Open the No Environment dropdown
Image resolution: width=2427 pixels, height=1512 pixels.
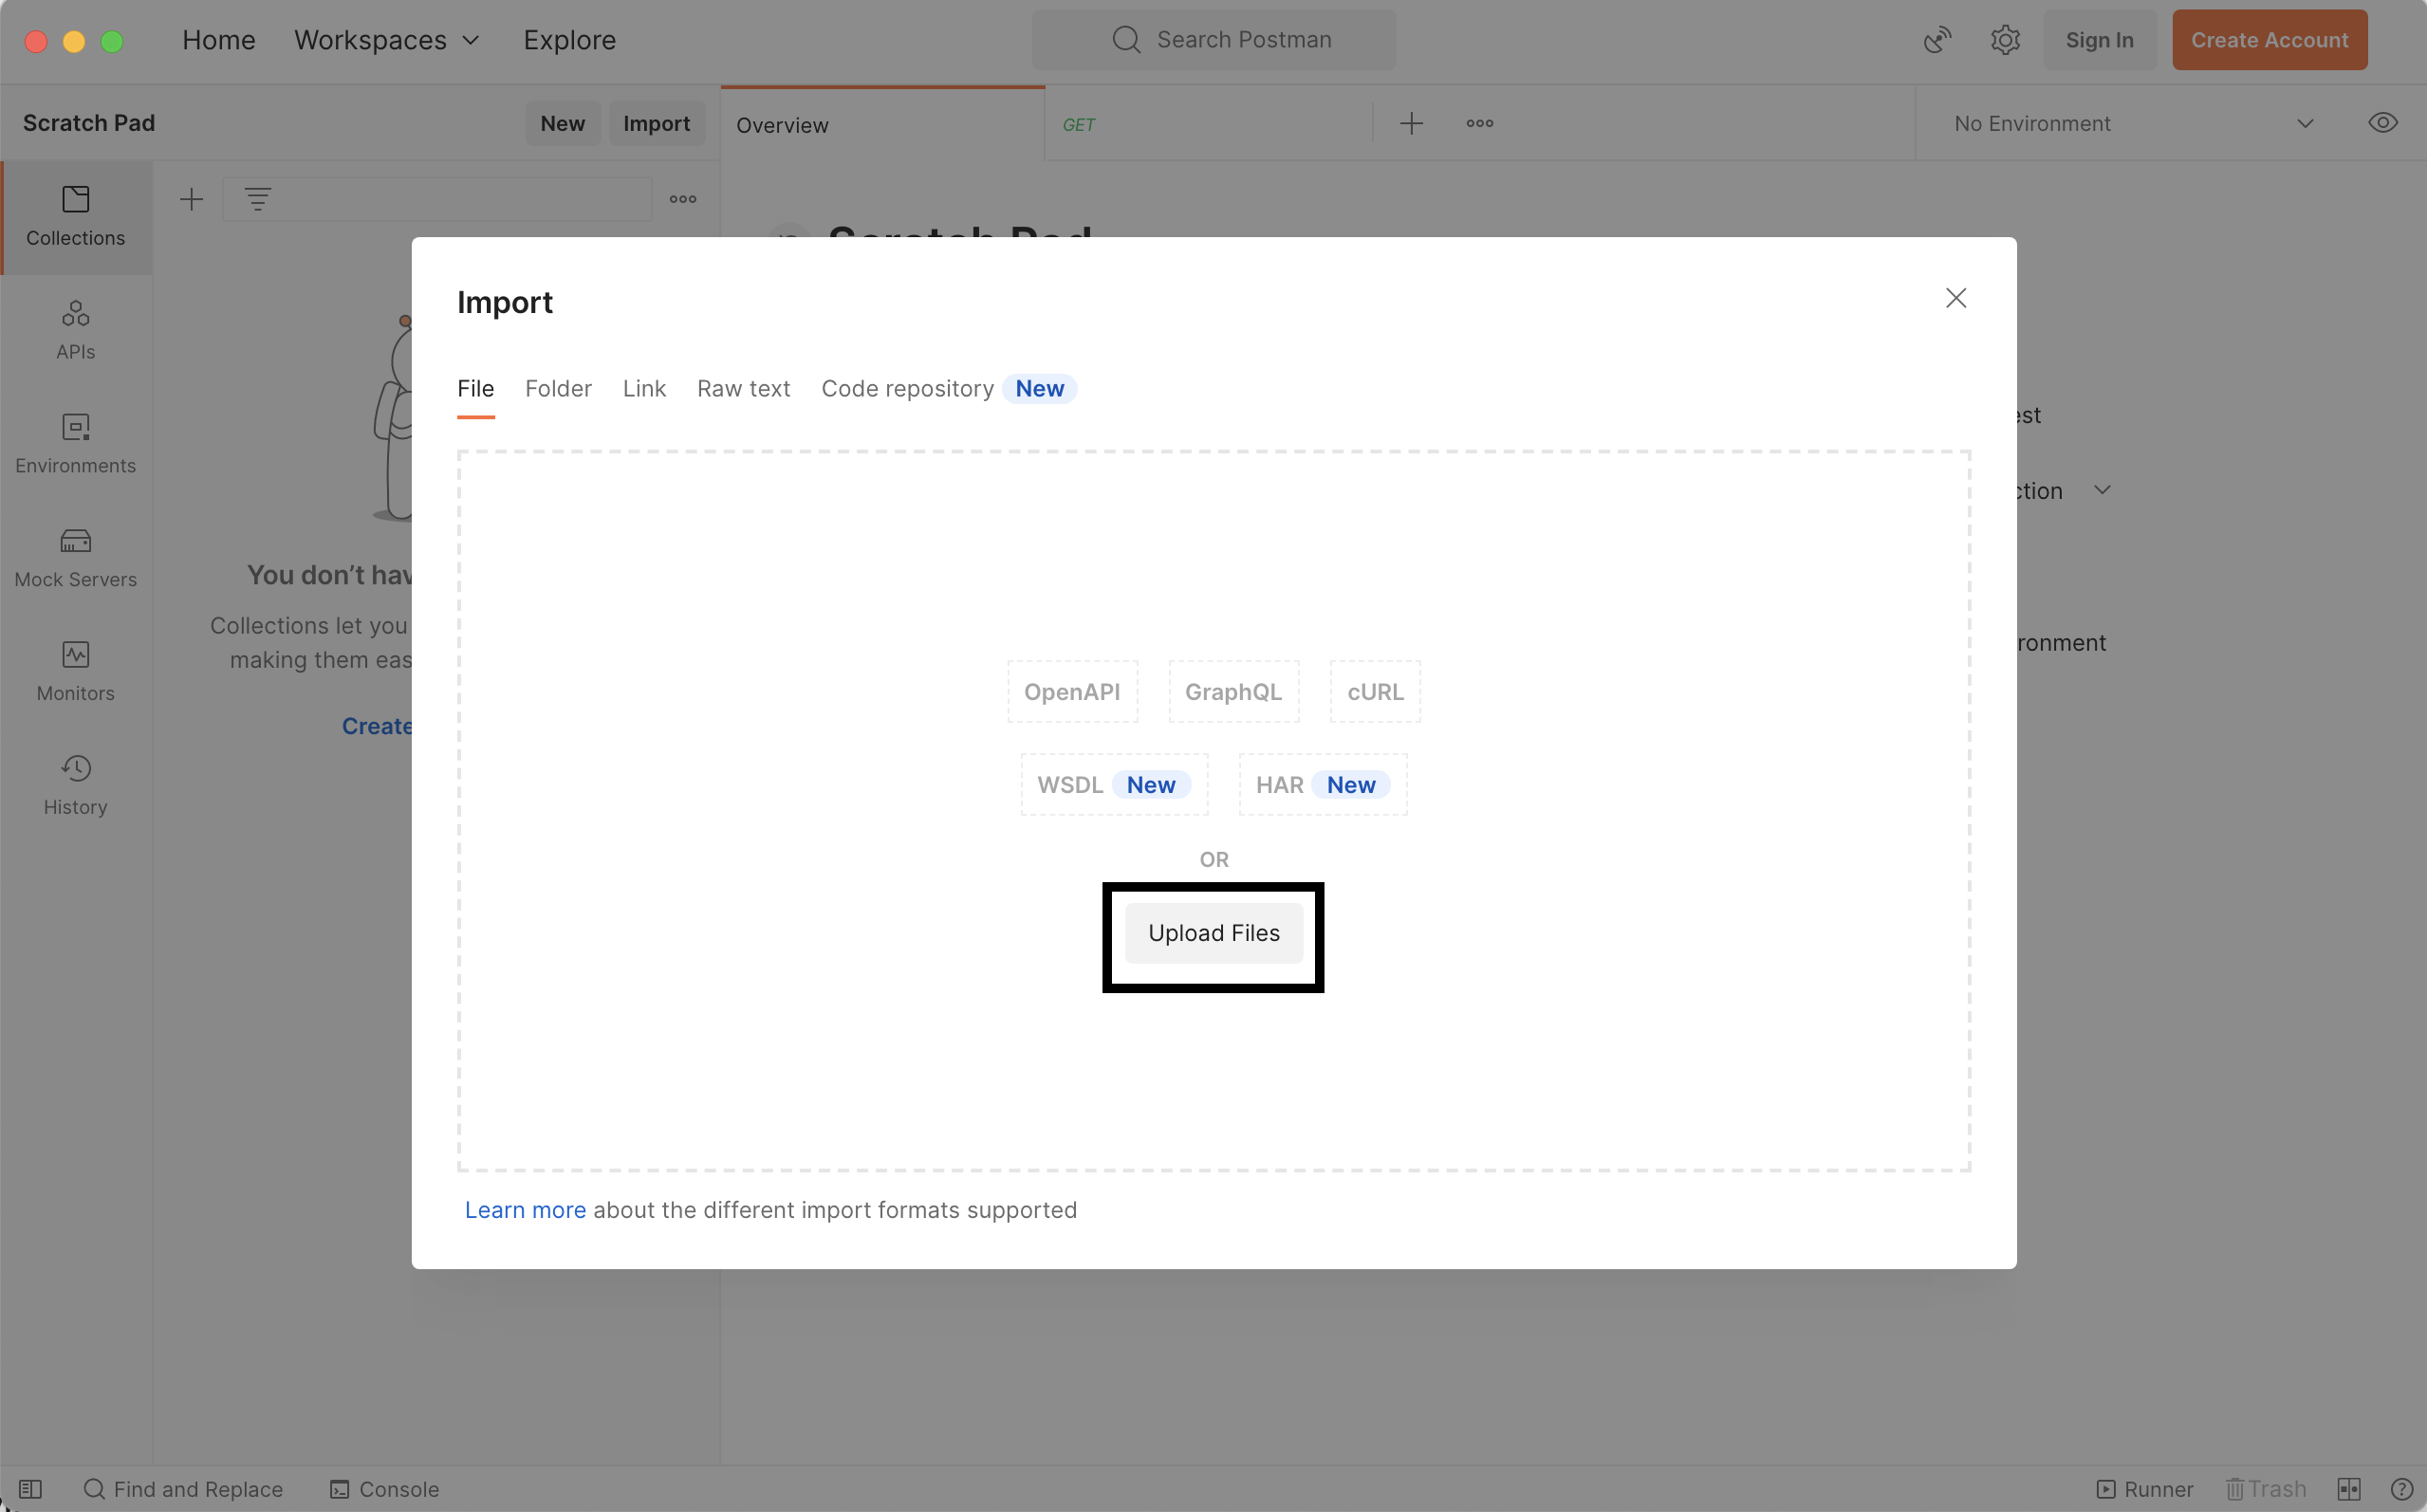click(x=2133, y=123)
